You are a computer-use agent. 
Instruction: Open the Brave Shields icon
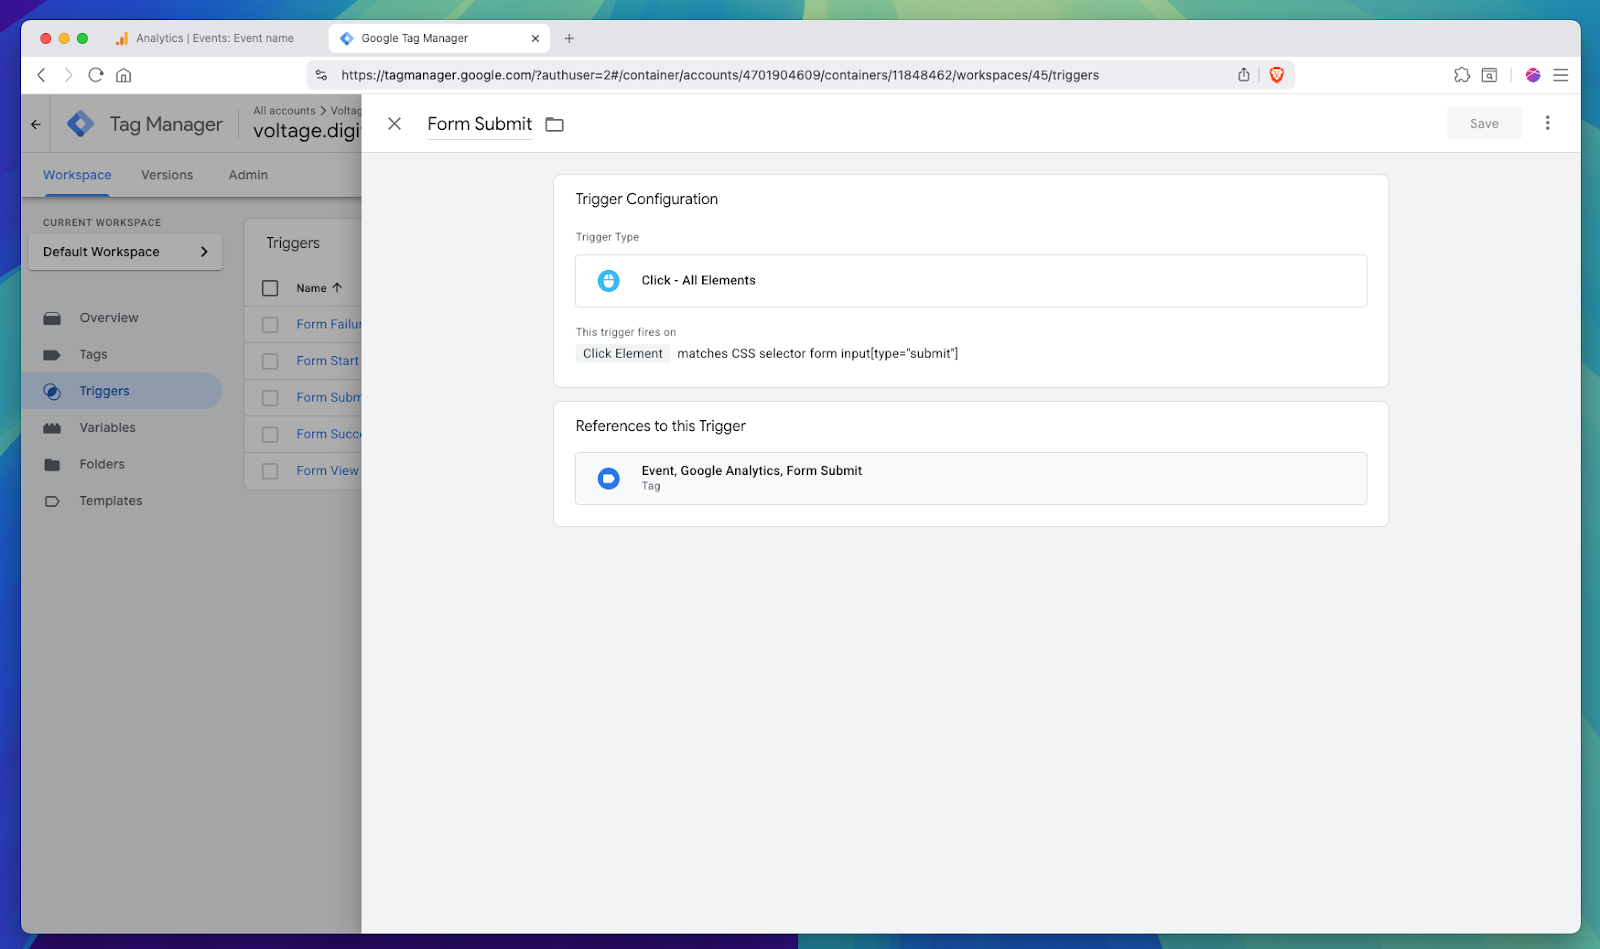1277,75
